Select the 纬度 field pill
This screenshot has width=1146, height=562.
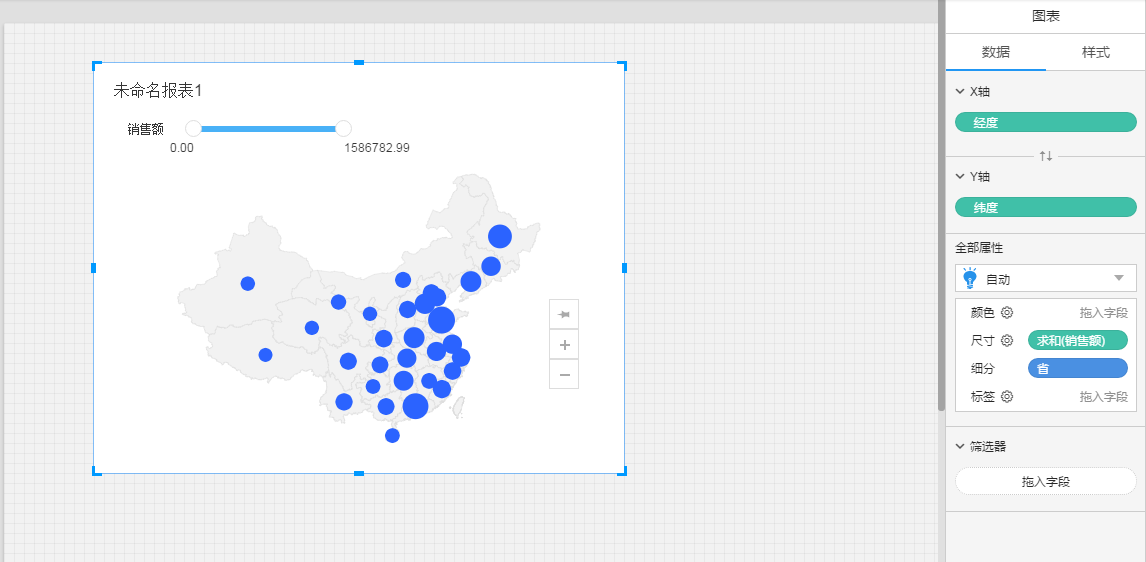[1045, 208]
